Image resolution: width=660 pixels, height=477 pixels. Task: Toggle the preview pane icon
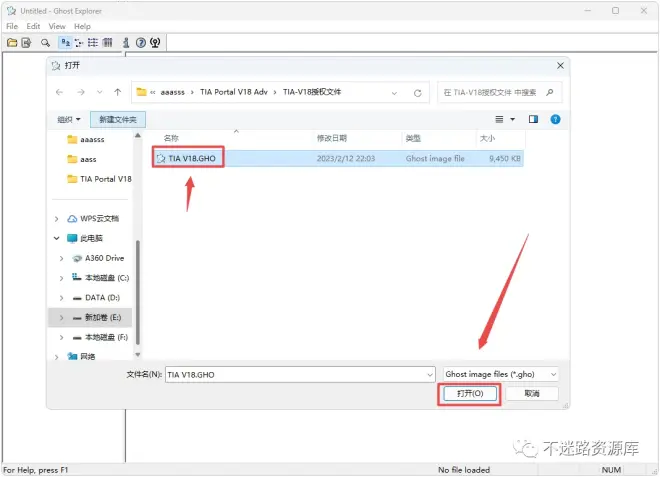(533, 119)
